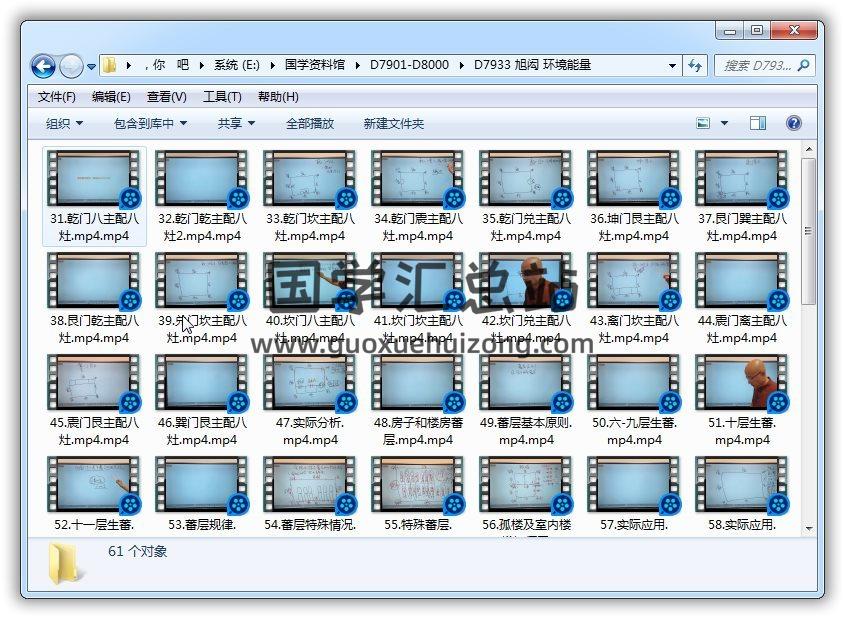
Task: Refresh the folder view
Action: [x=695, y=66]
